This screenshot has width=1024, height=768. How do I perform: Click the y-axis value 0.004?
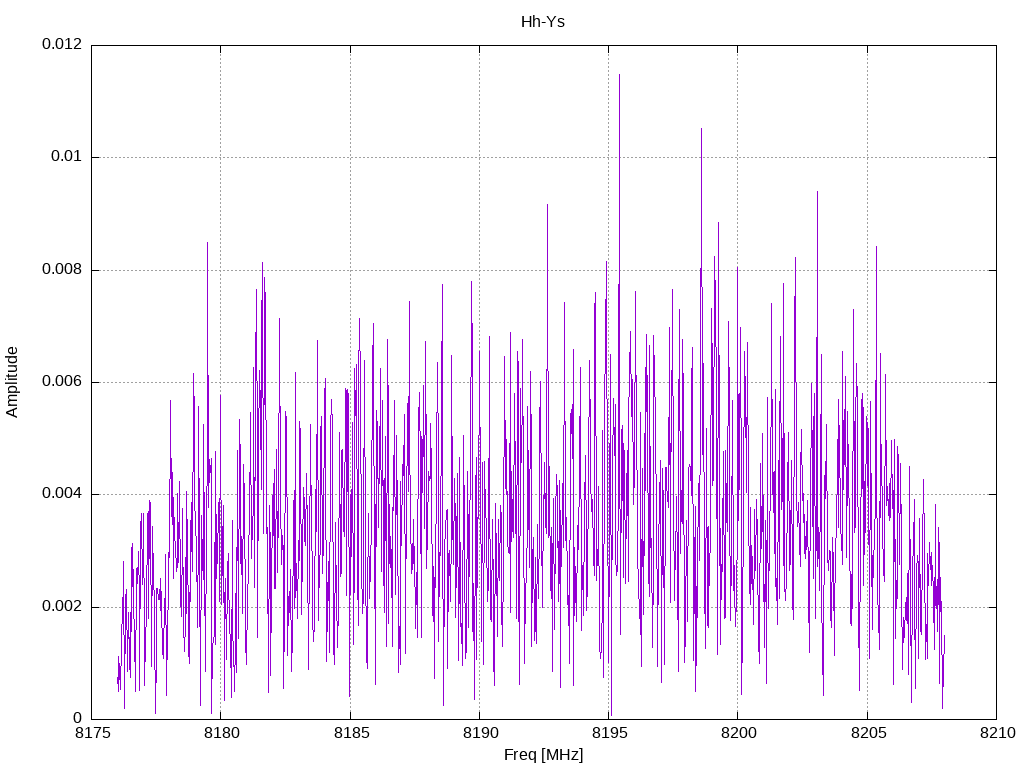tap(62, 494)
